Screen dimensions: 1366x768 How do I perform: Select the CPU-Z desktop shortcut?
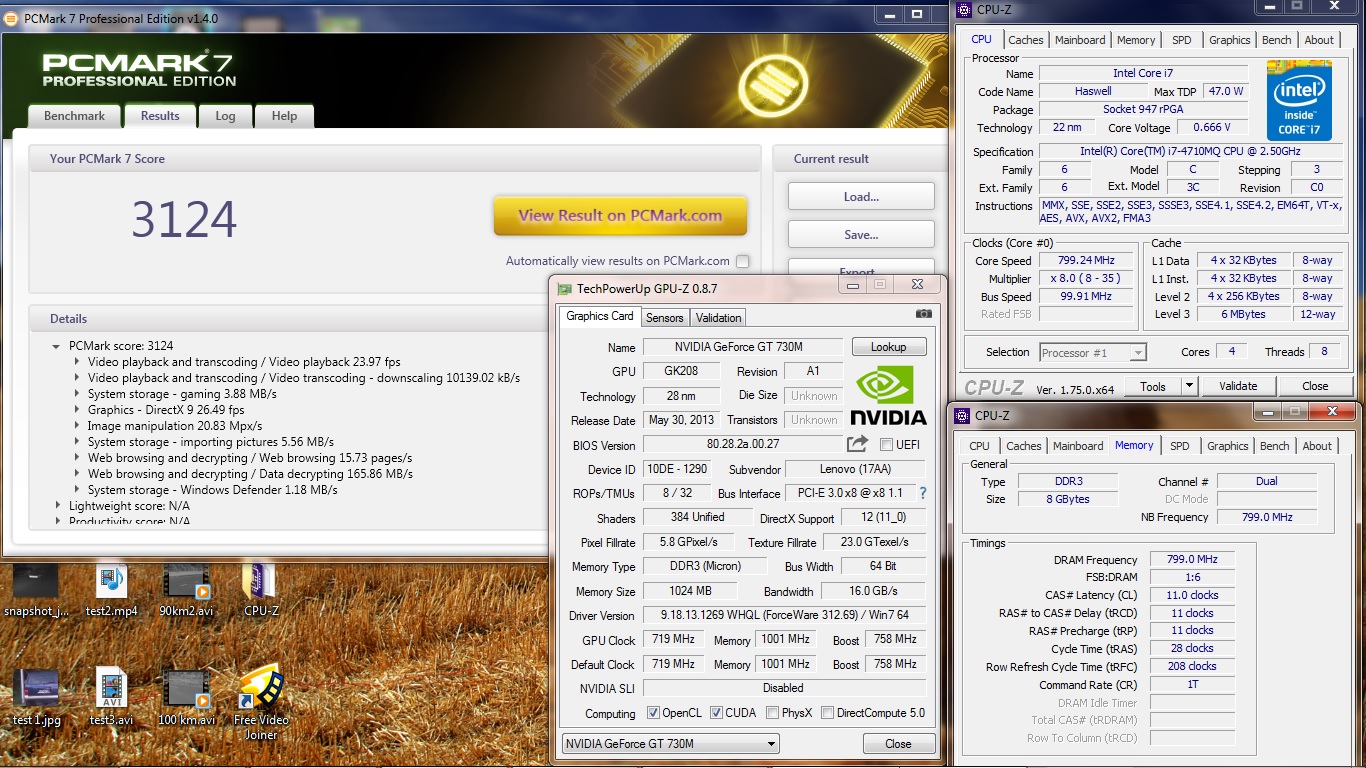(261, 590)
